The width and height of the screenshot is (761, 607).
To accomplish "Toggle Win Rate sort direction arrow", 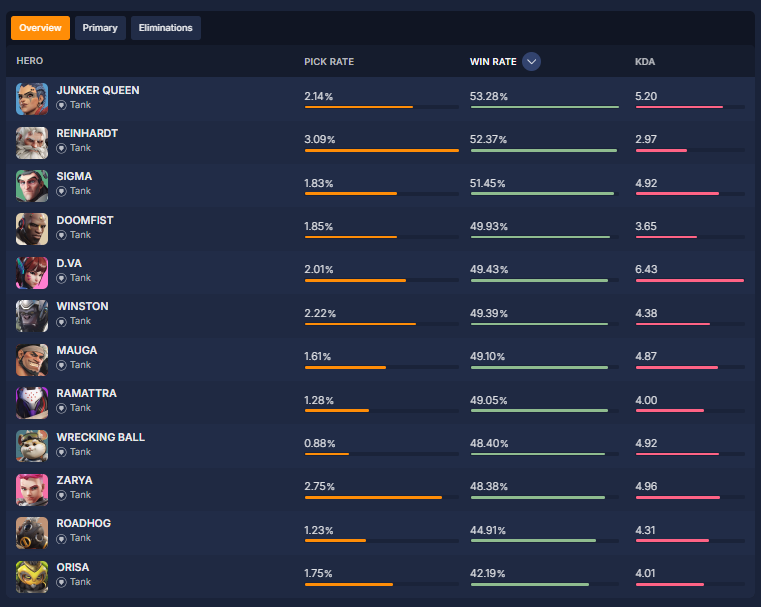I will coord(532,62).
